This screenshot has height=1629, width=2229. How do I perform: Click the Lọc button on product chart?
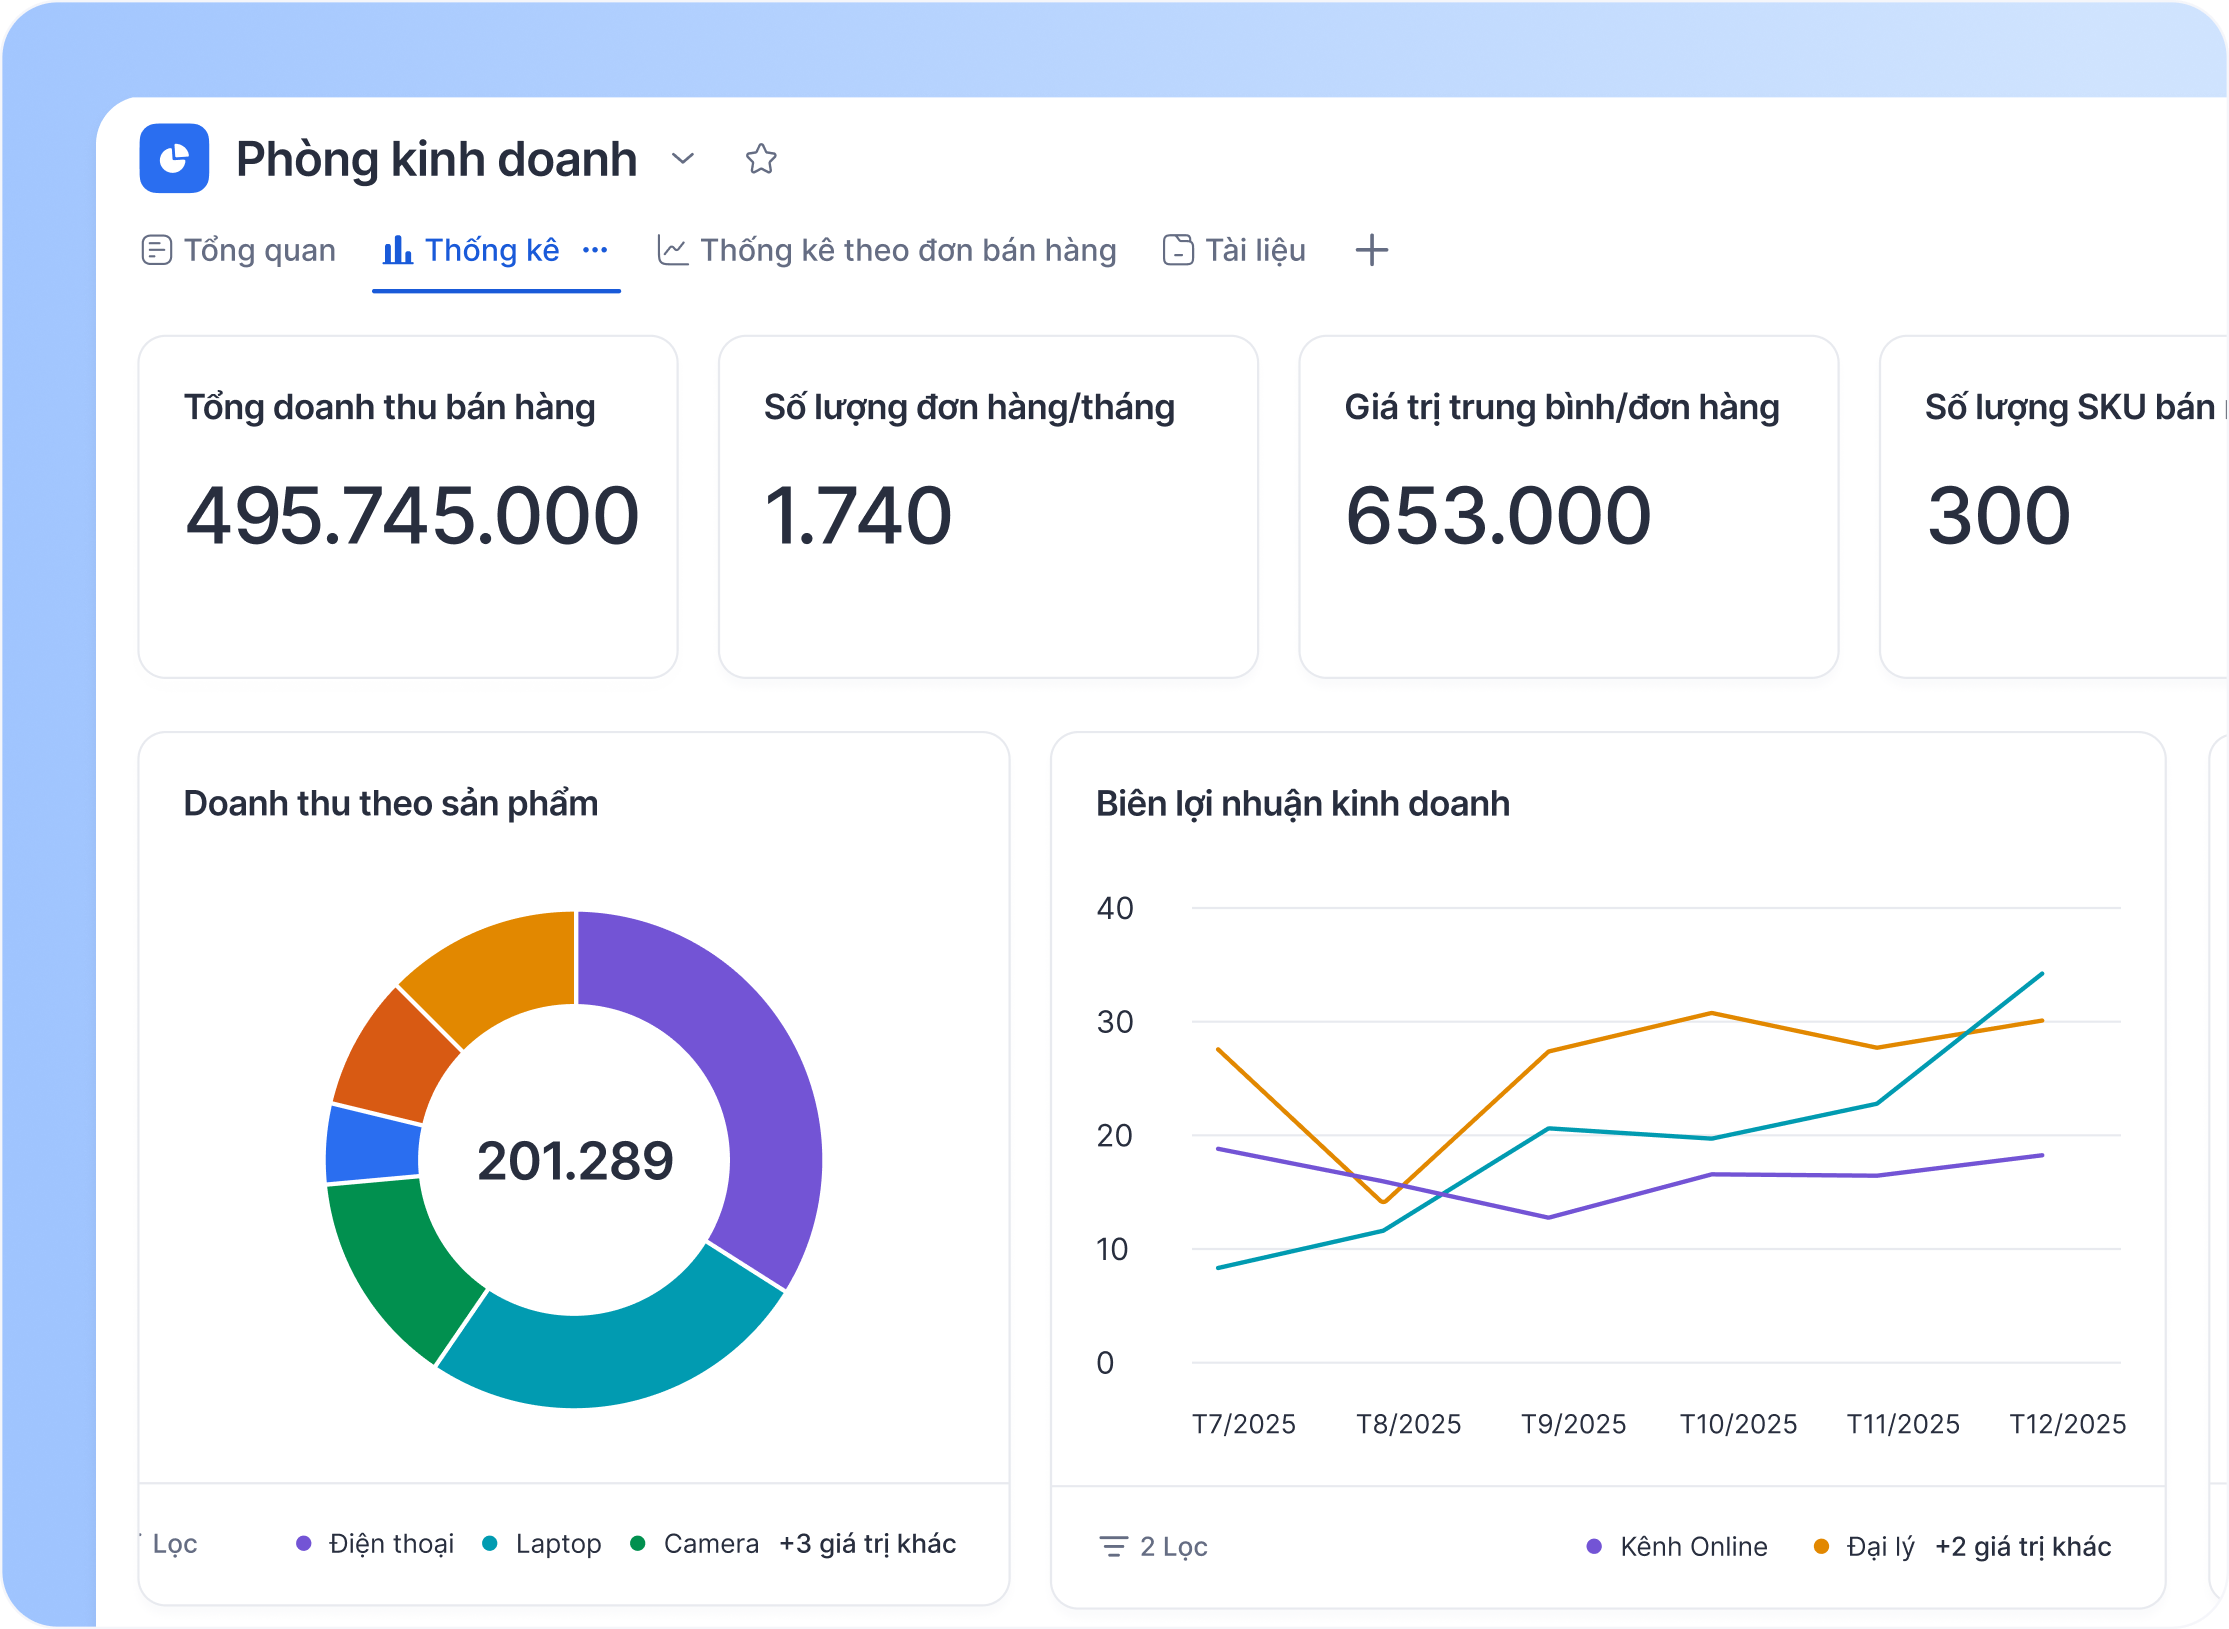(x=174, y=1543)
